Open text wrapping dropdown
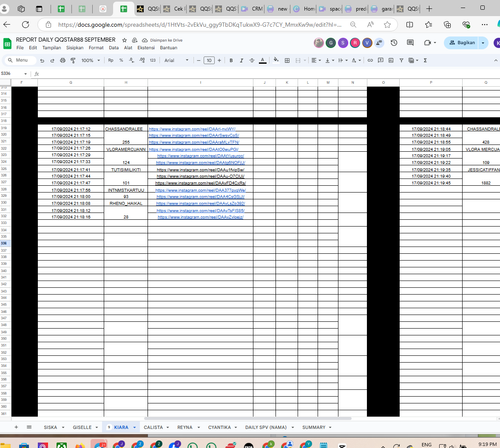The image size is (500, 448). (x=343, y=60)
